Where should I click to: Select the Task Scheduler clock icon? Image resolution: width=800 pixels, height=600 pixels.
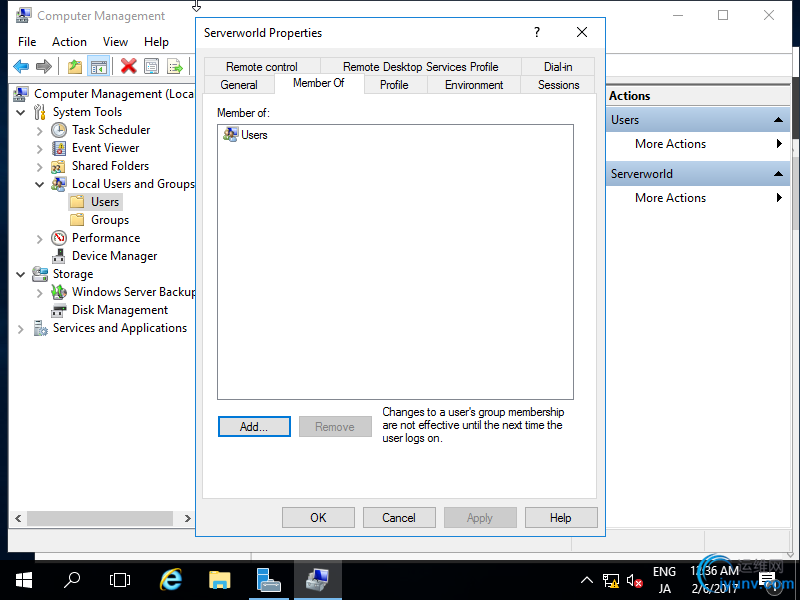click(x=59, y=130)
